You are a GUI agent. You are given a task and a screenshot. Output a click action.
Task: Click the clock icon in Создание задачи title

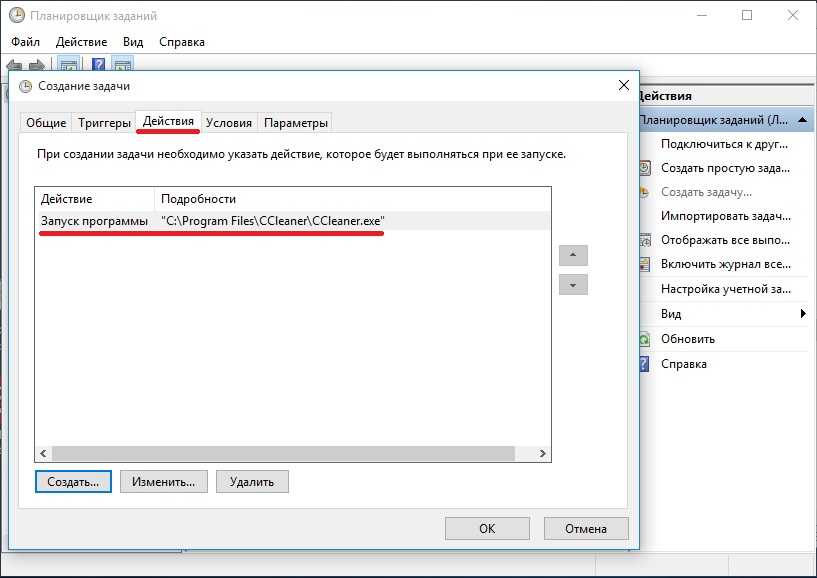pyautogui.click(x=26, y=86)
